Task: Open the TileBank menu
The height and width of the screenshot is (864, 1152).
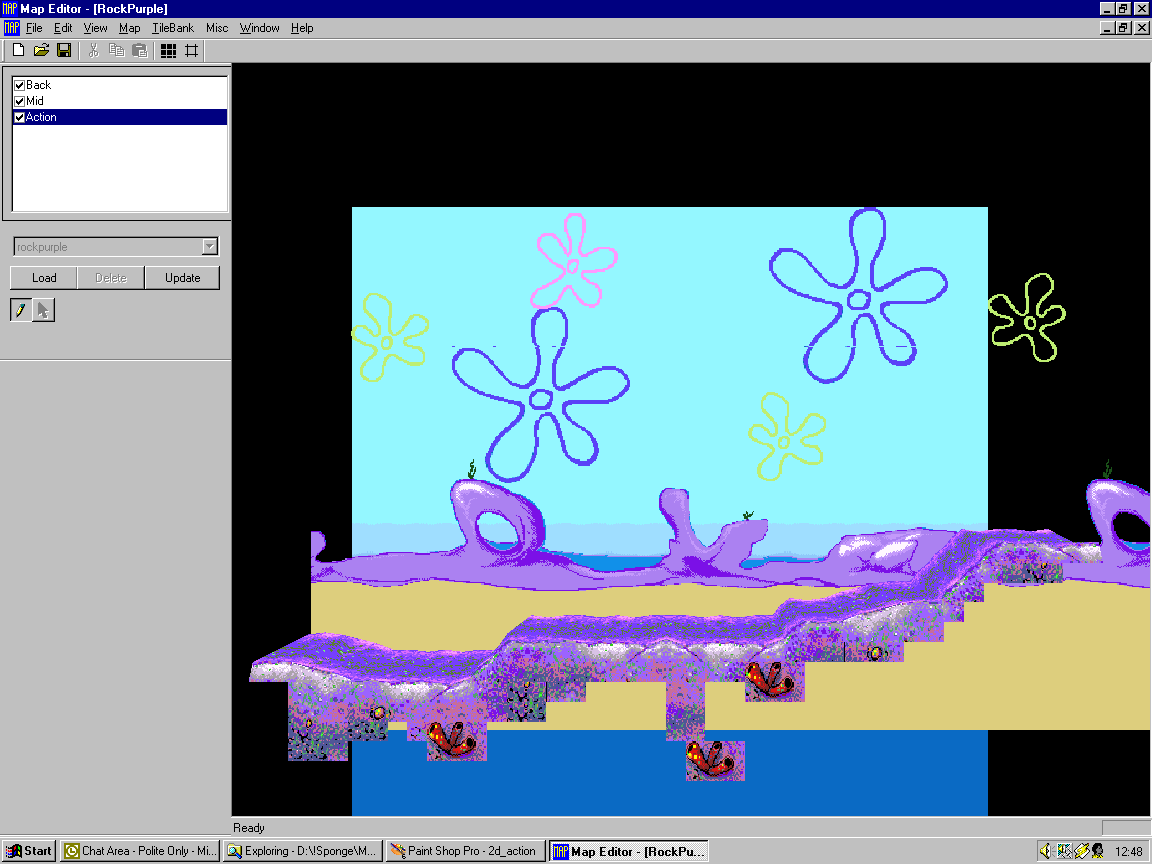Action: 173,28
